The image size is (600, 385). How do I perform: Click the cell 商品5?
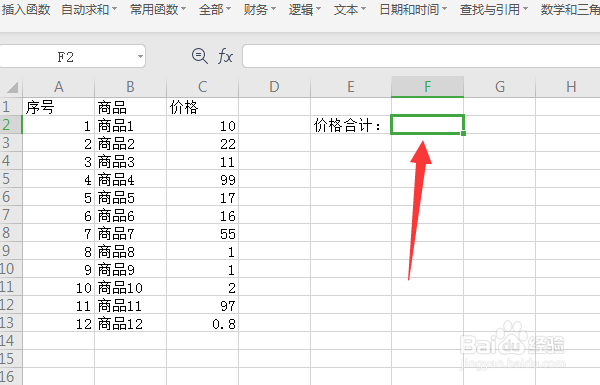coord(130,197)
